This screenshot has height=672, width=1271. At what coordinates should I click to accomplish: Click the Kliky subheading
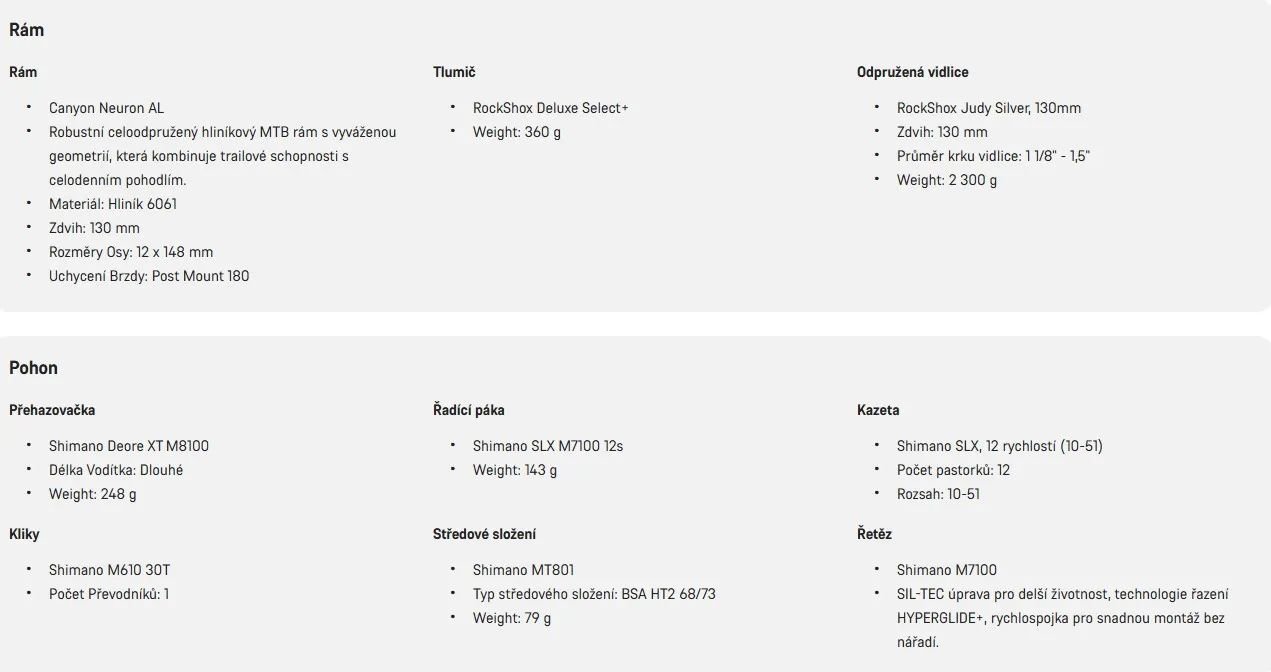(24, 534)
